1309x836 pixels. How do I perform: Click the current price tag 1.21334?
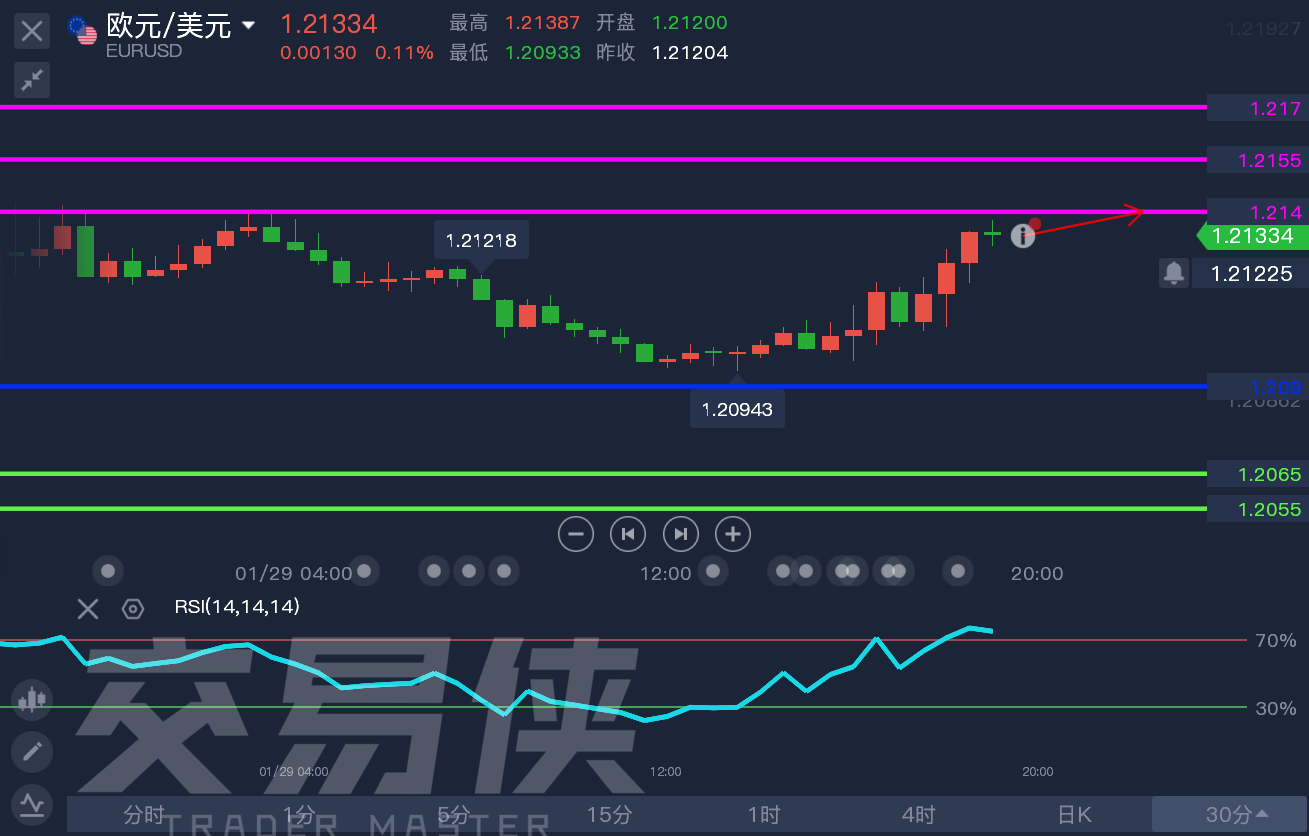[x=1251, y=236]
